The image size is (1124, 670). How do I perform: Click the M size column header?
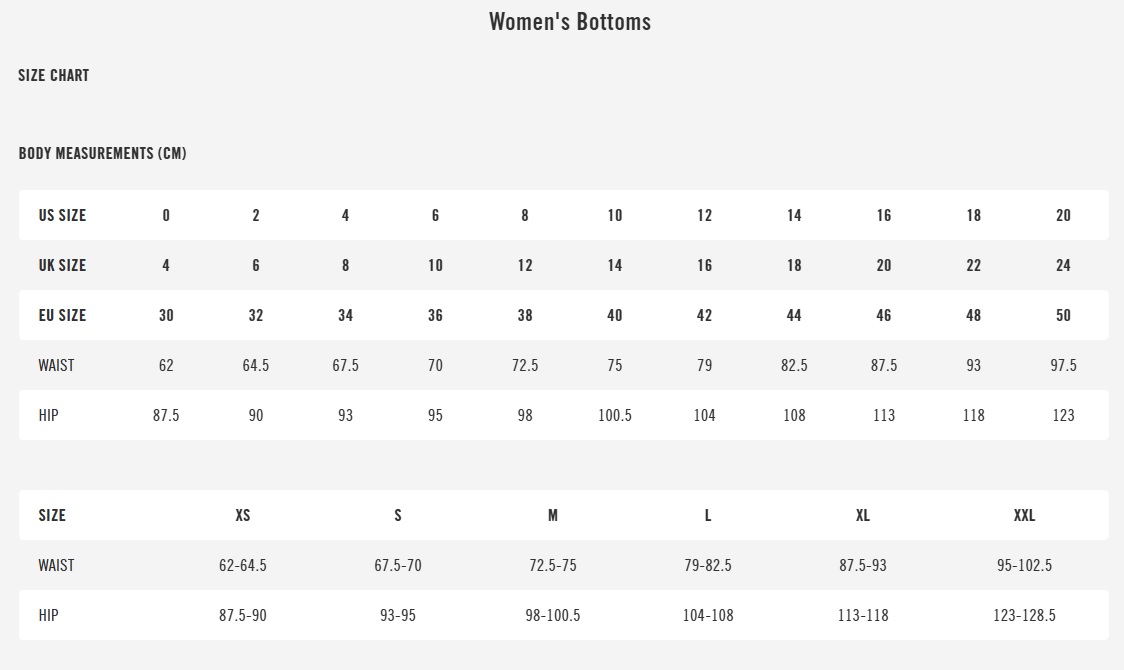click(x=553, y=515)
